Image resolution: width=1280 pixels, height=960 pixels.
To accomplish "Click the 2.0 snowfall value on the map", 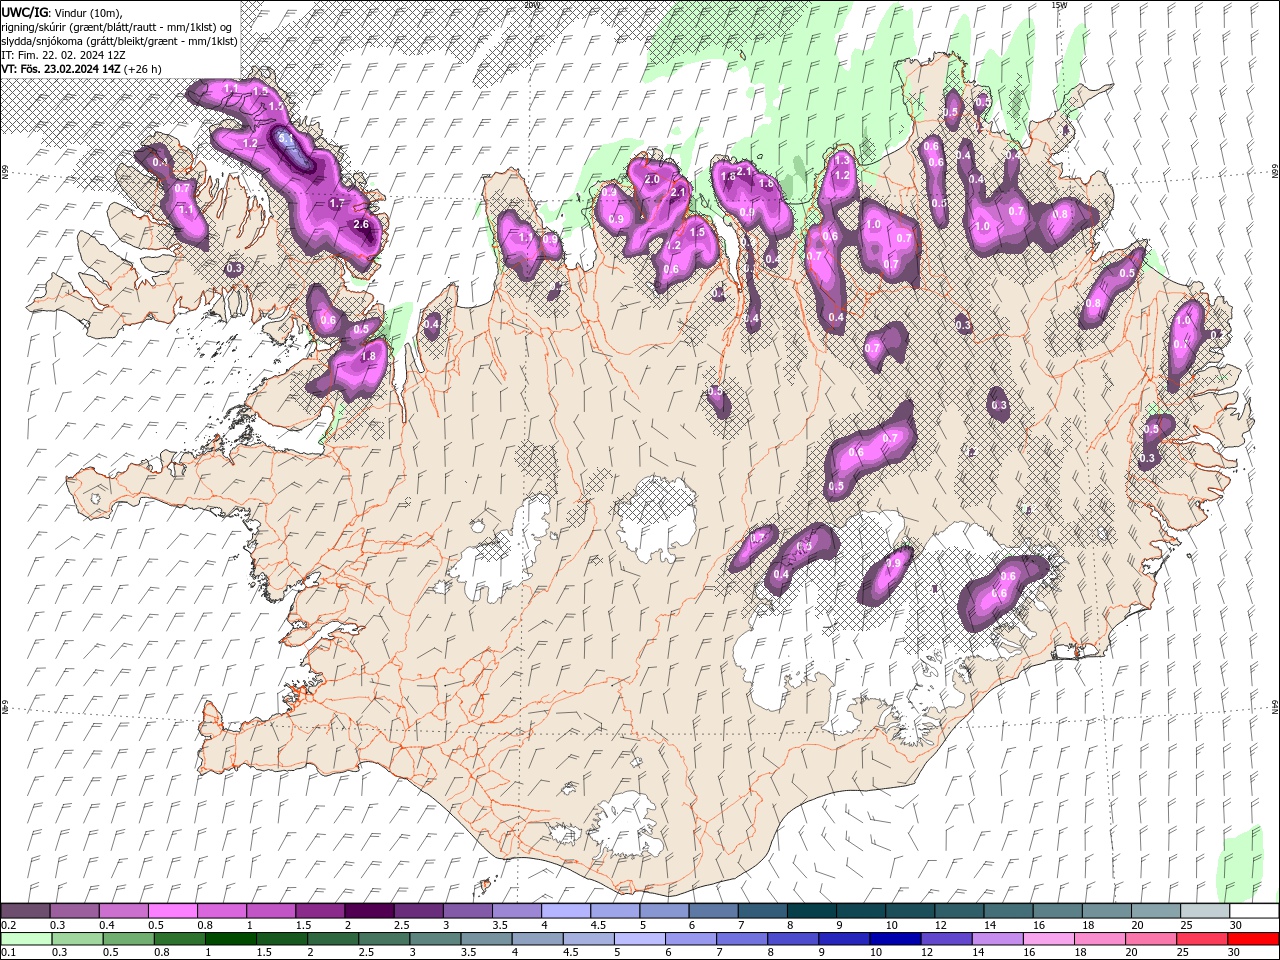I will (x=652, y=179).
